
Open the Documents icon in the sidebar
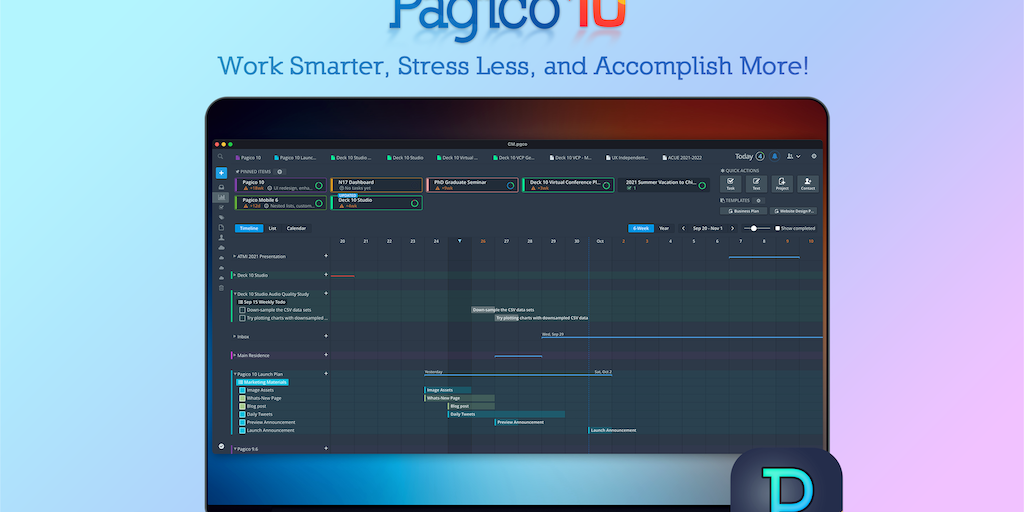(x=221, y=227)
